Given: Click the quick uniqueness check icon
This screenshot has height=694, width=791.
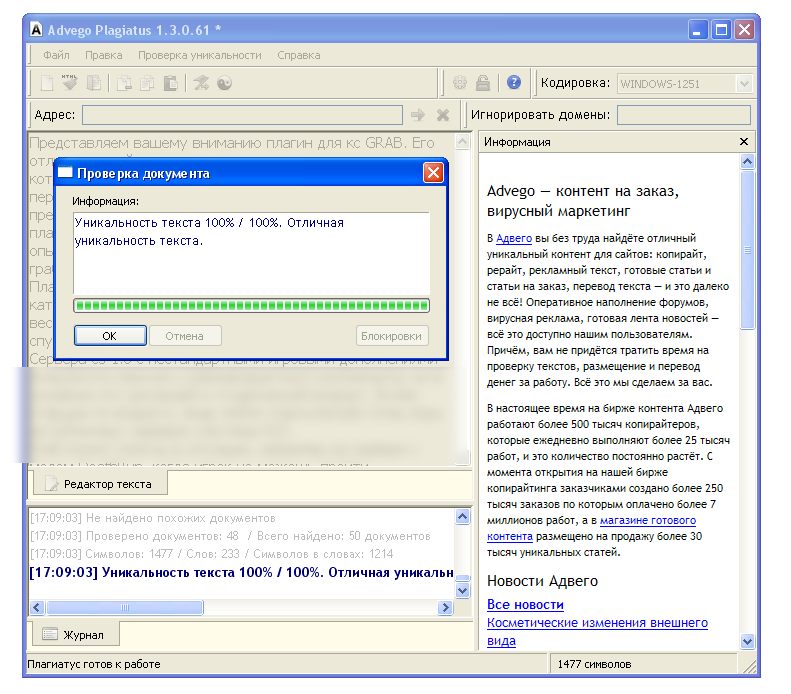Looking at the screenshot, I should (201, 83).
